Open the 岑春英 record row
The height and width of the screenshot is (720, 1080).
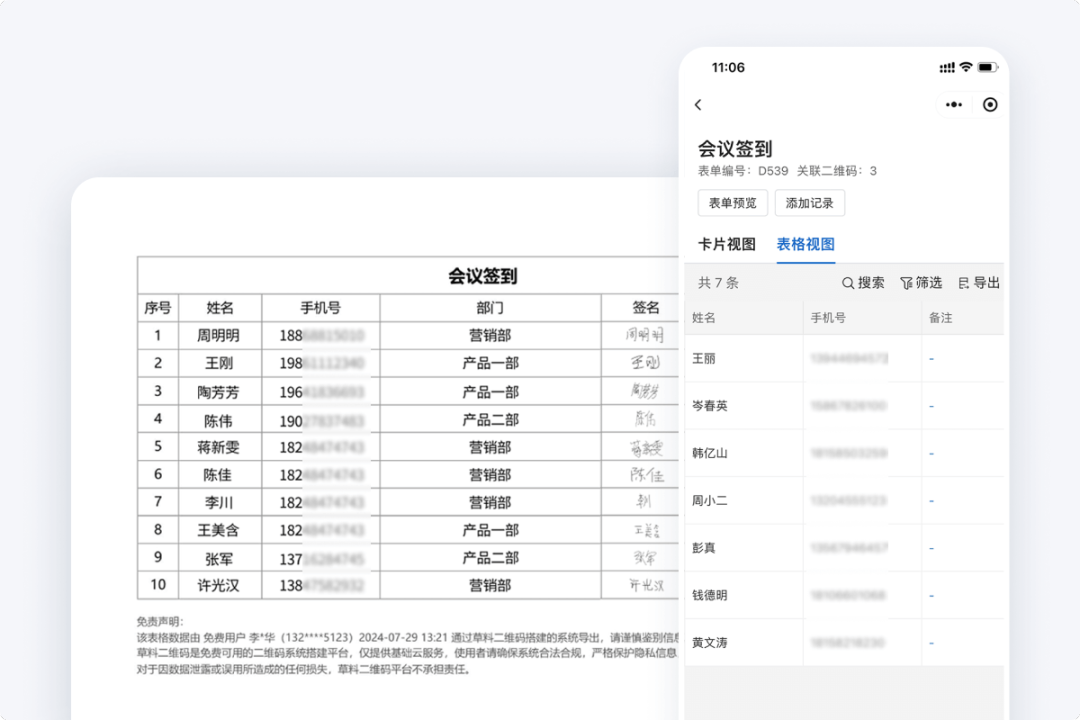pyautogui.click(x=710, y=406)
